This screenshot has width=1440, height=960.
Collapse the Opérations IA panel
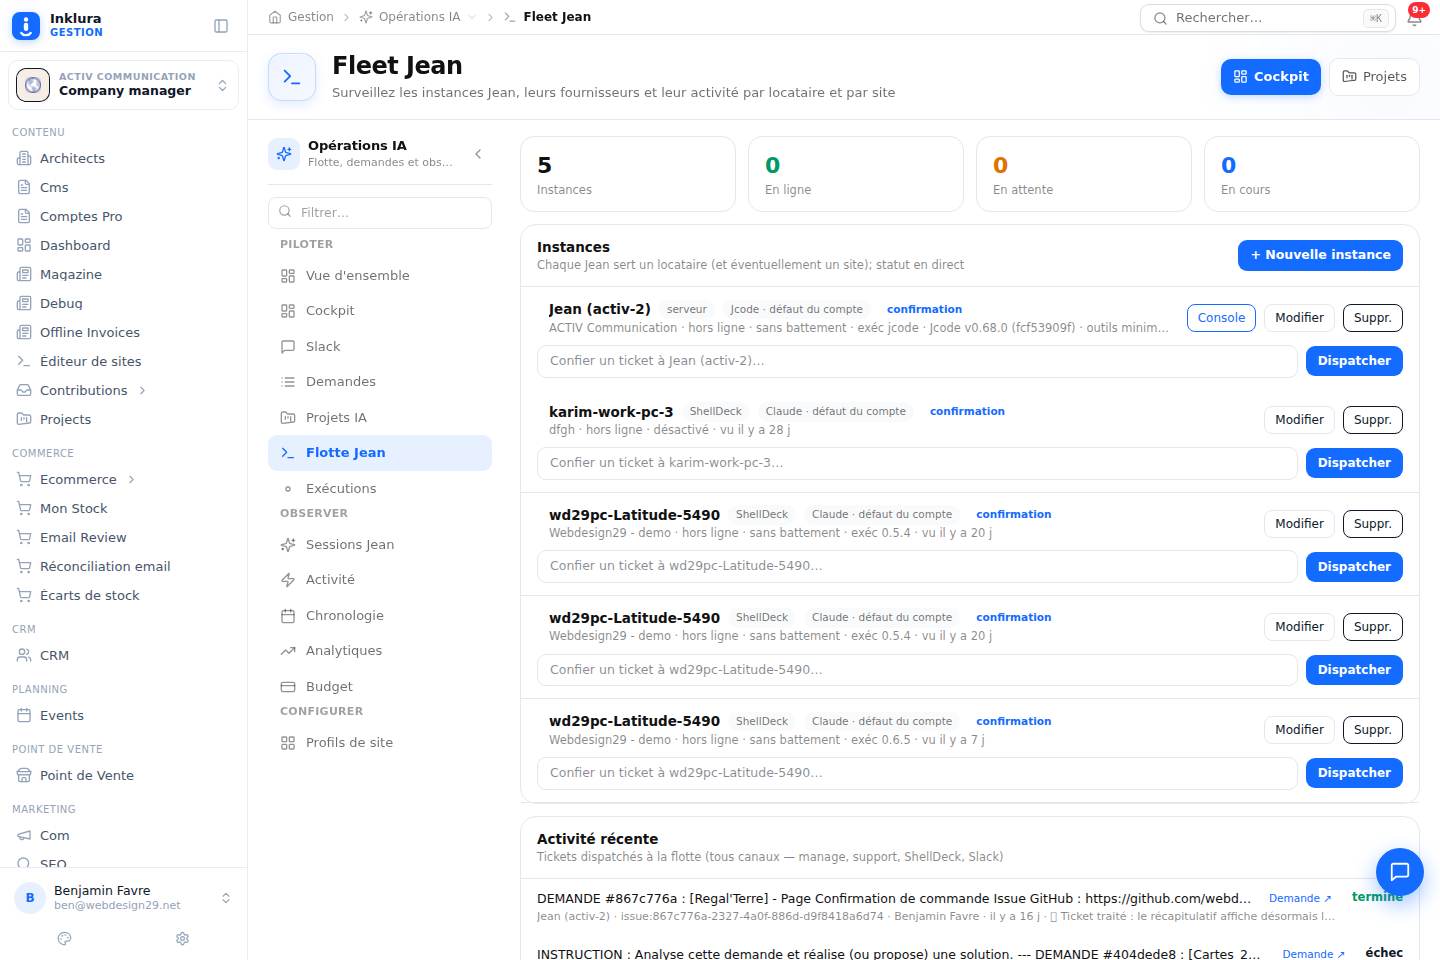point(478,154)
